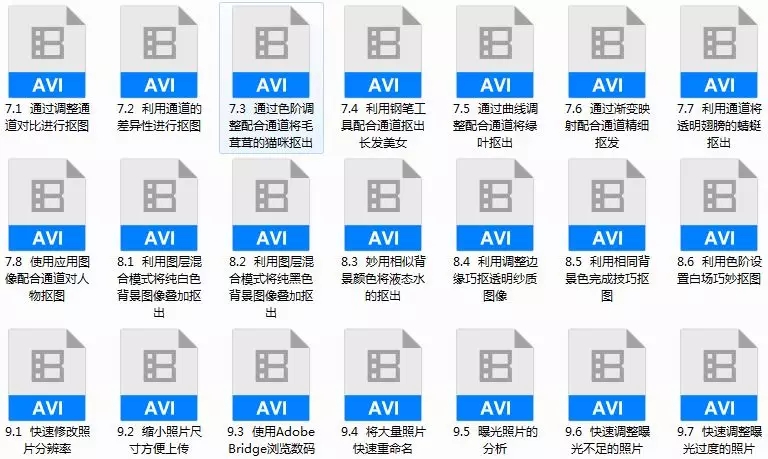
Task: Select the 7.8 使用应用图像配合通道 video file
Action: point(47,205)
